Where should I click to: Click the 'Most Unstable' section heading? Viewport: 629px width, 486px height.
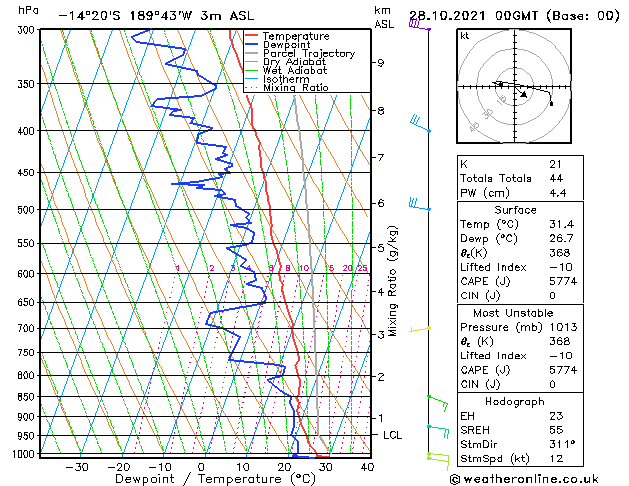click(513, 313)
